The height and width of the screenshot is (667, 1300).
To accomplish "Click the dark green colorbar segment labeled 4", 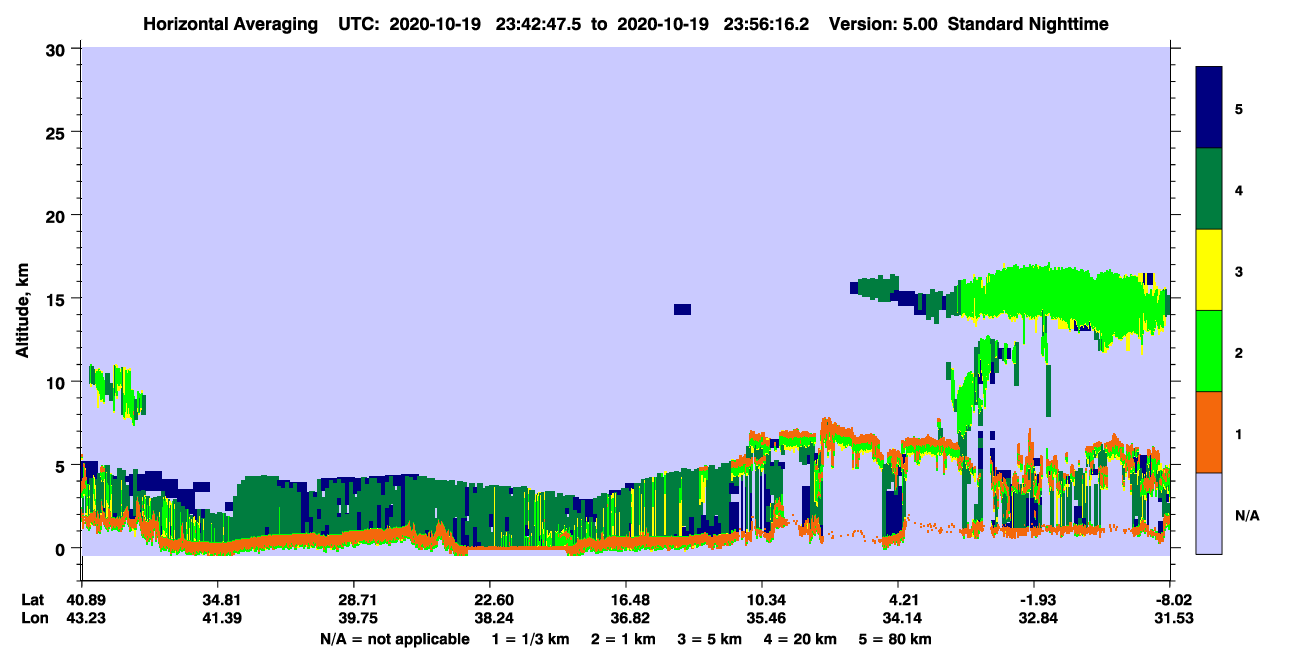I will [1209, 189].
